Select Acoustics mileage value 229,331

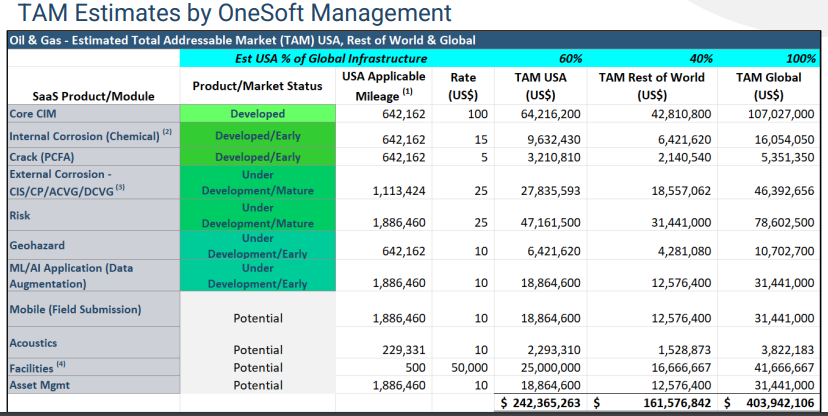403,349
